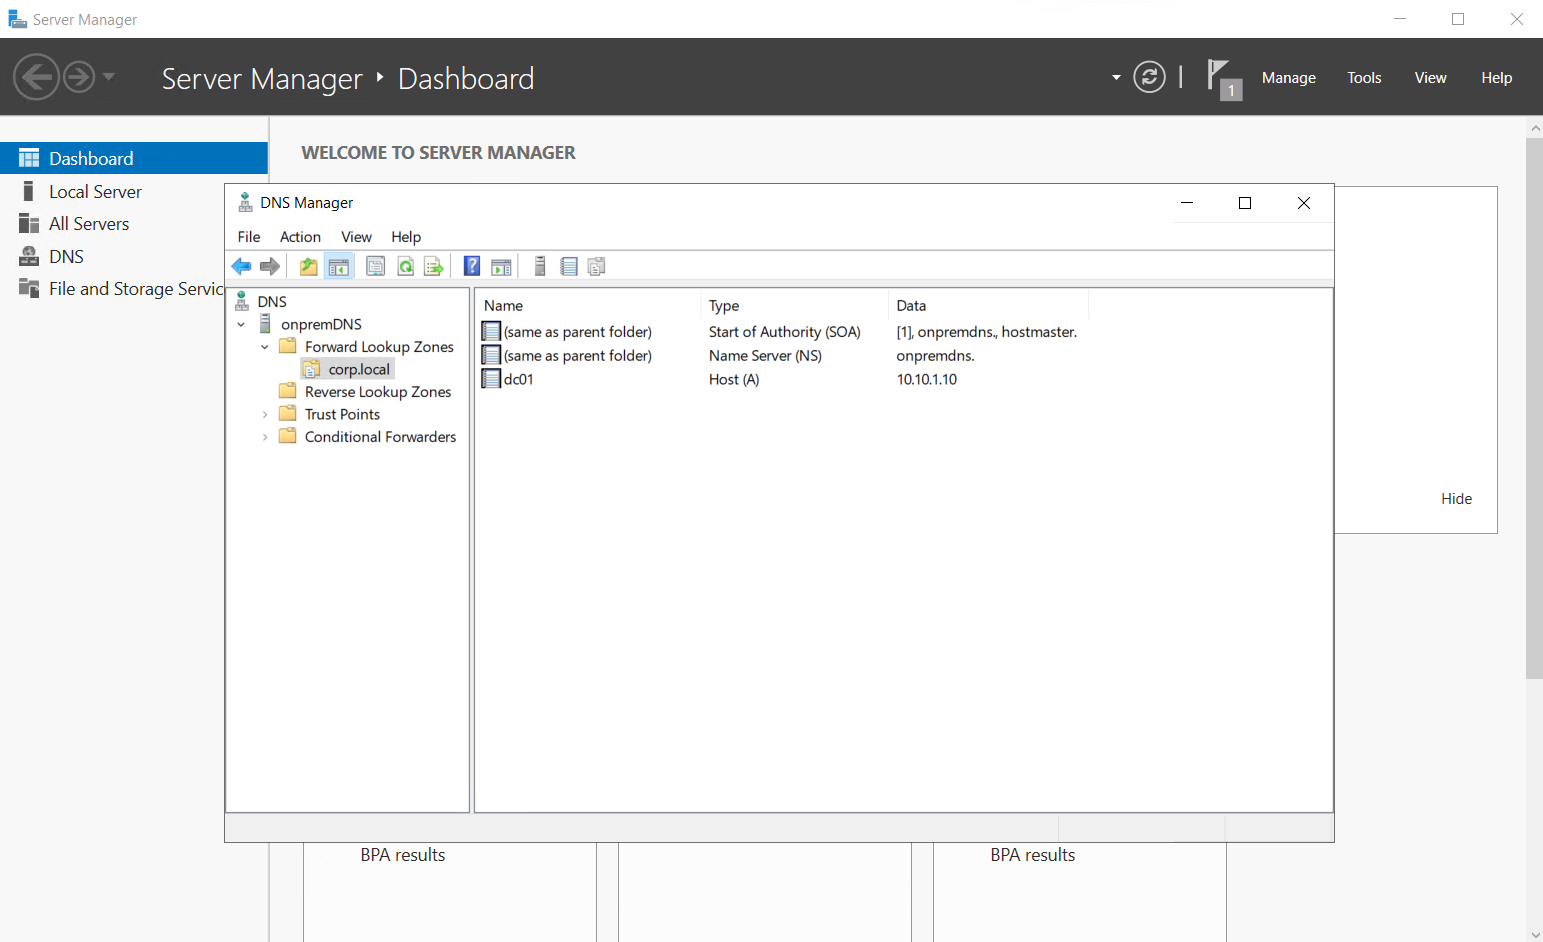Open the Action menu in DNS Manager
Viewport: 1543px width, 942px height.
pyautogui.click(x=300, y=237)
